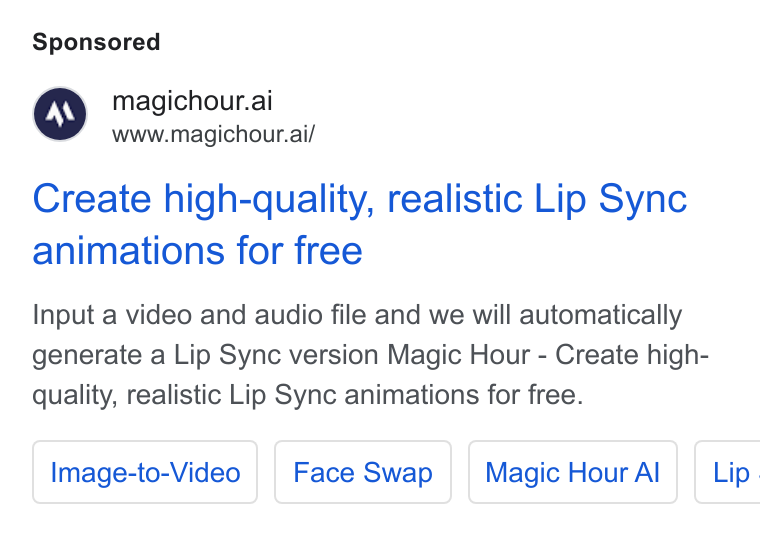Open the Magic Hour AI sitelink button

pyautogui.click(x=572, y=472)
